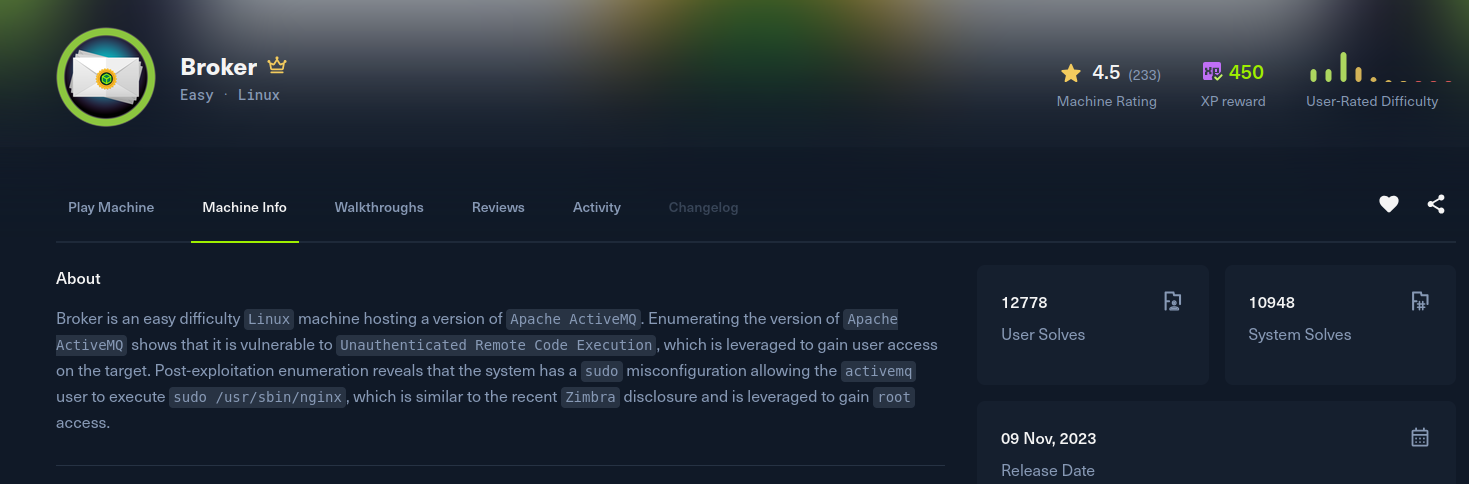The height and width of the screenshot is (484, 1469).
Task: Click the 12778 user solves number
Action: (x=1024, y=302)
